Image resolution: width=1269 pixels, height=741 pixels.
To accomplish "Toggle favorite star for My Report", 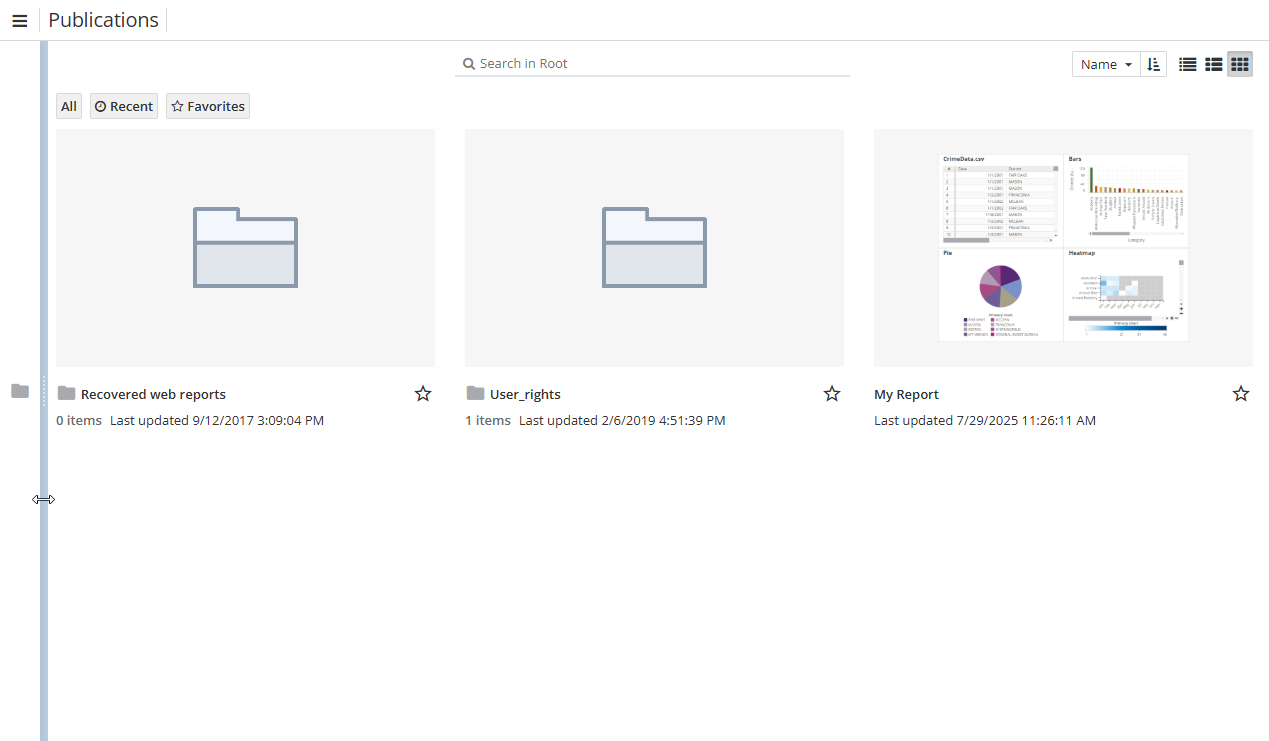I will point(1241,394).
